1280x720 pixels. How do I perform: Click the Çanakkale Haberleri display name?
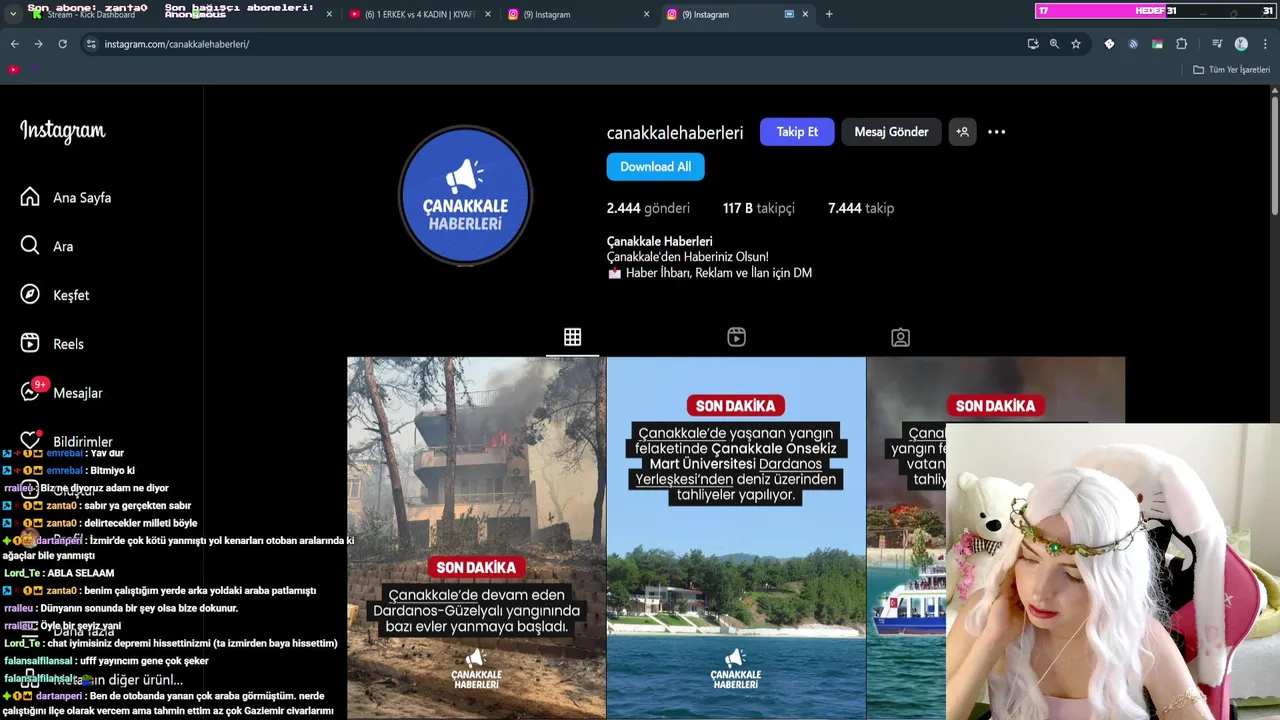660,241
